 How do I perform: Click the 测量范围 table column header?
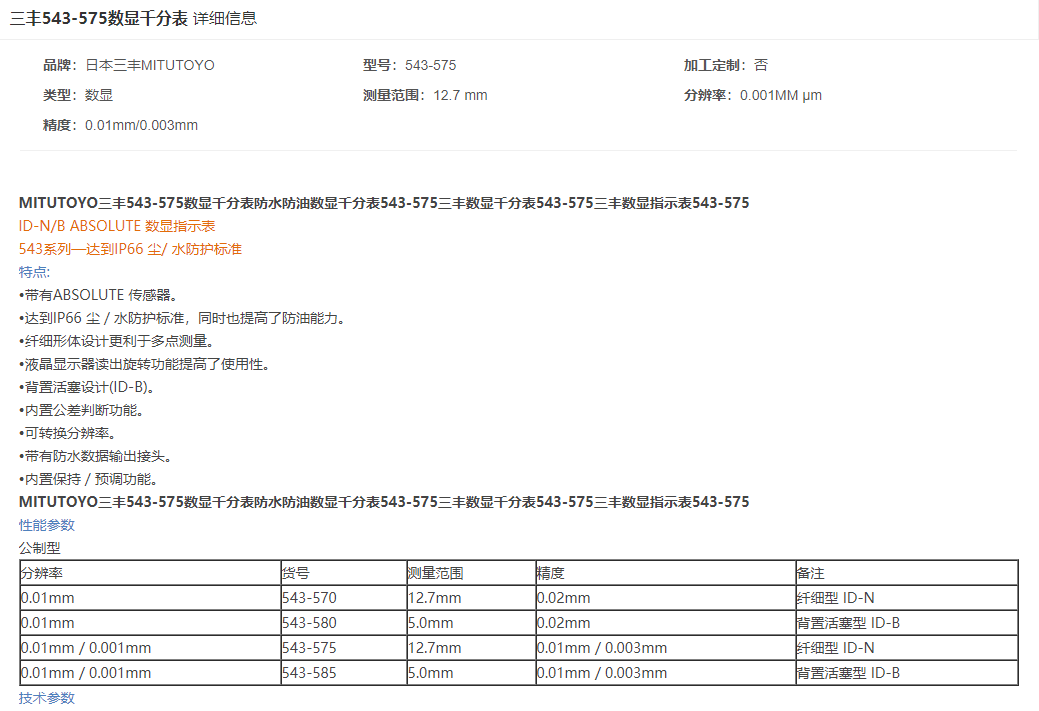tap(435, 573)
